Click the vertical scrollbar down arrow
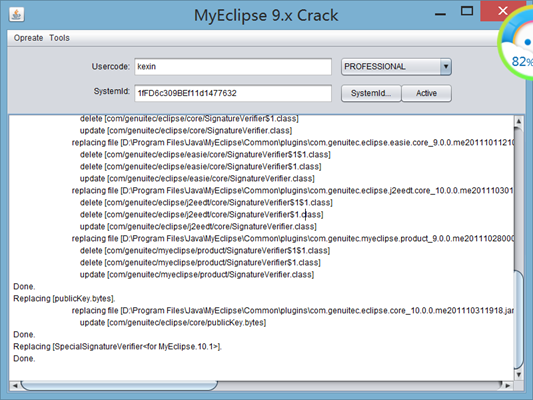533x400 pixels. pos(518,375)
